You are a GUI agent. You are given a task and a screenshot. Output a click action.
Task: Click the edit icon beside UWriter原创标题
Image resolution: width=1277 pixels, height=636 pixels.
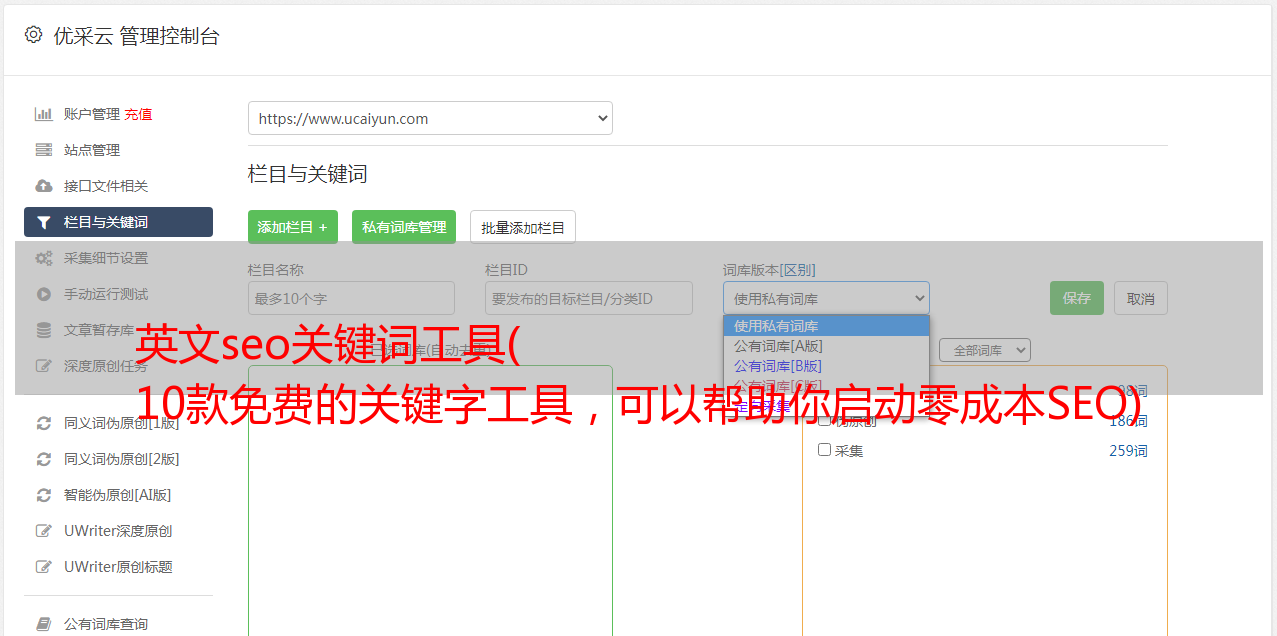click(x=43, y=567)
